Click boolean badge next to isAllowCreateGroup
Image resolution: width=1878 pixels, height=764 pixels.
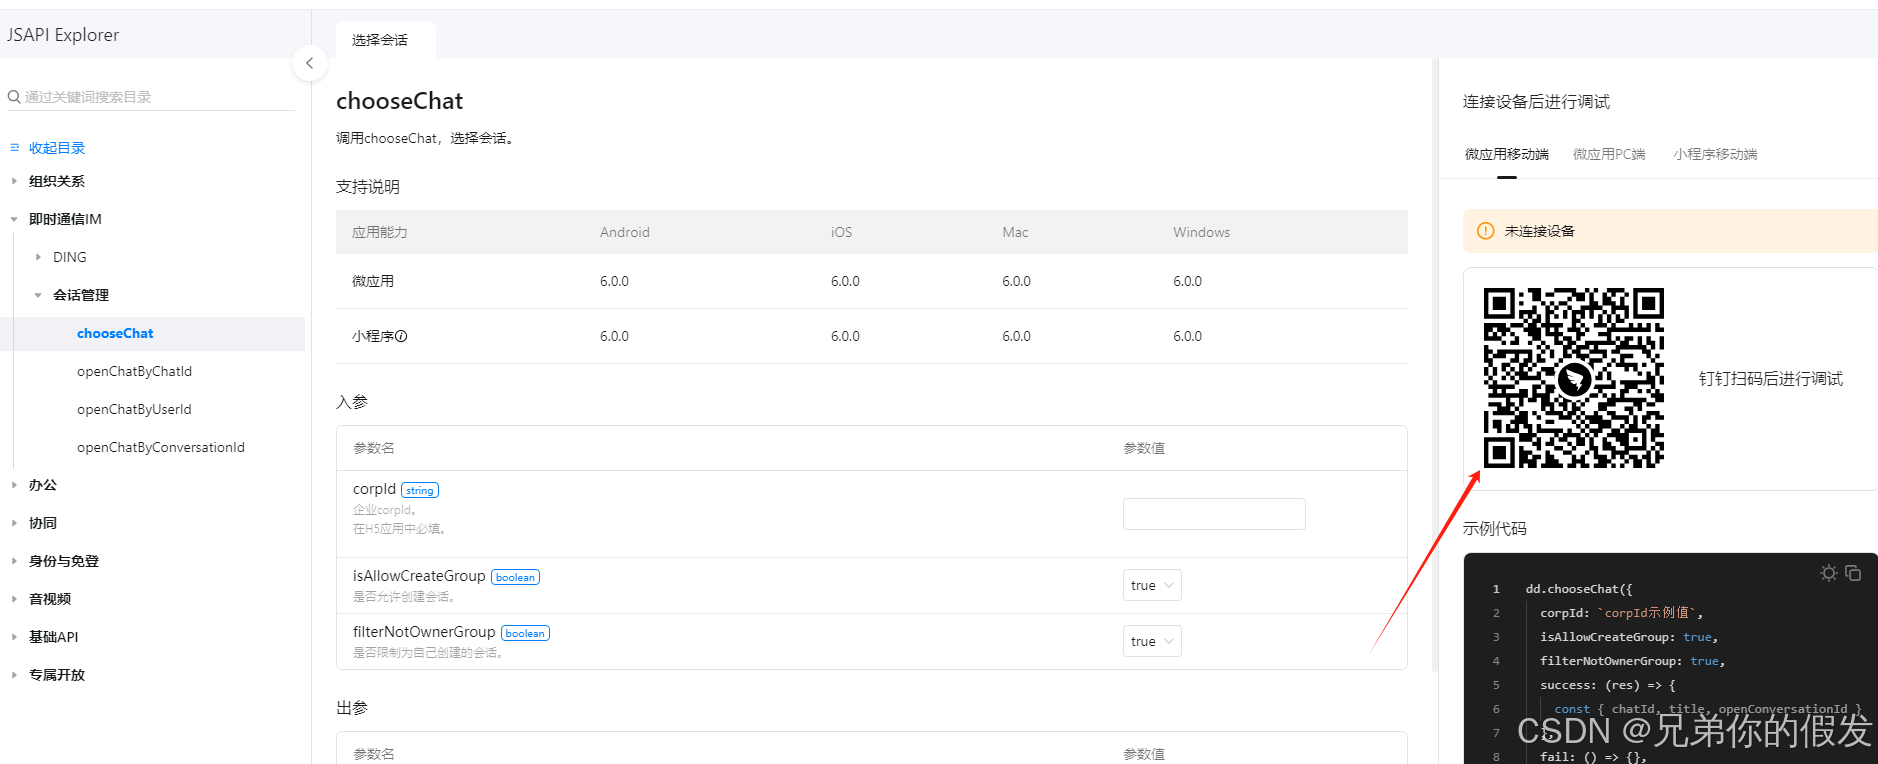click(515, 577)
